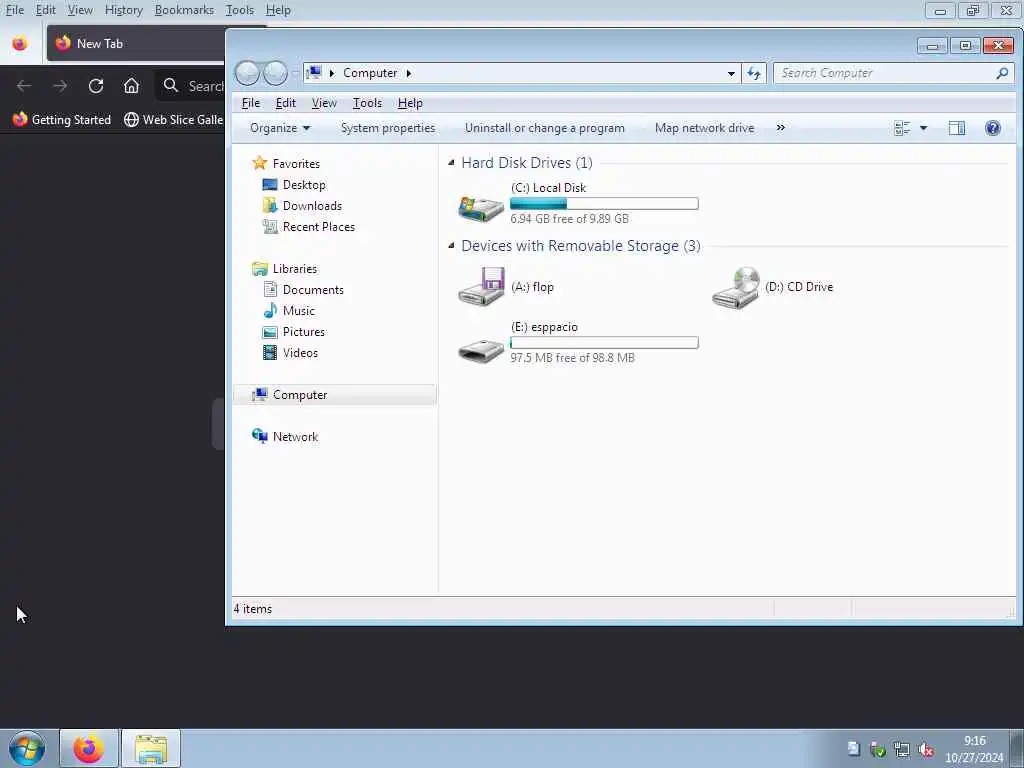1024x768 pixels.
Task: Click Firefox back arrow
Action: click(x=24, y=86)
